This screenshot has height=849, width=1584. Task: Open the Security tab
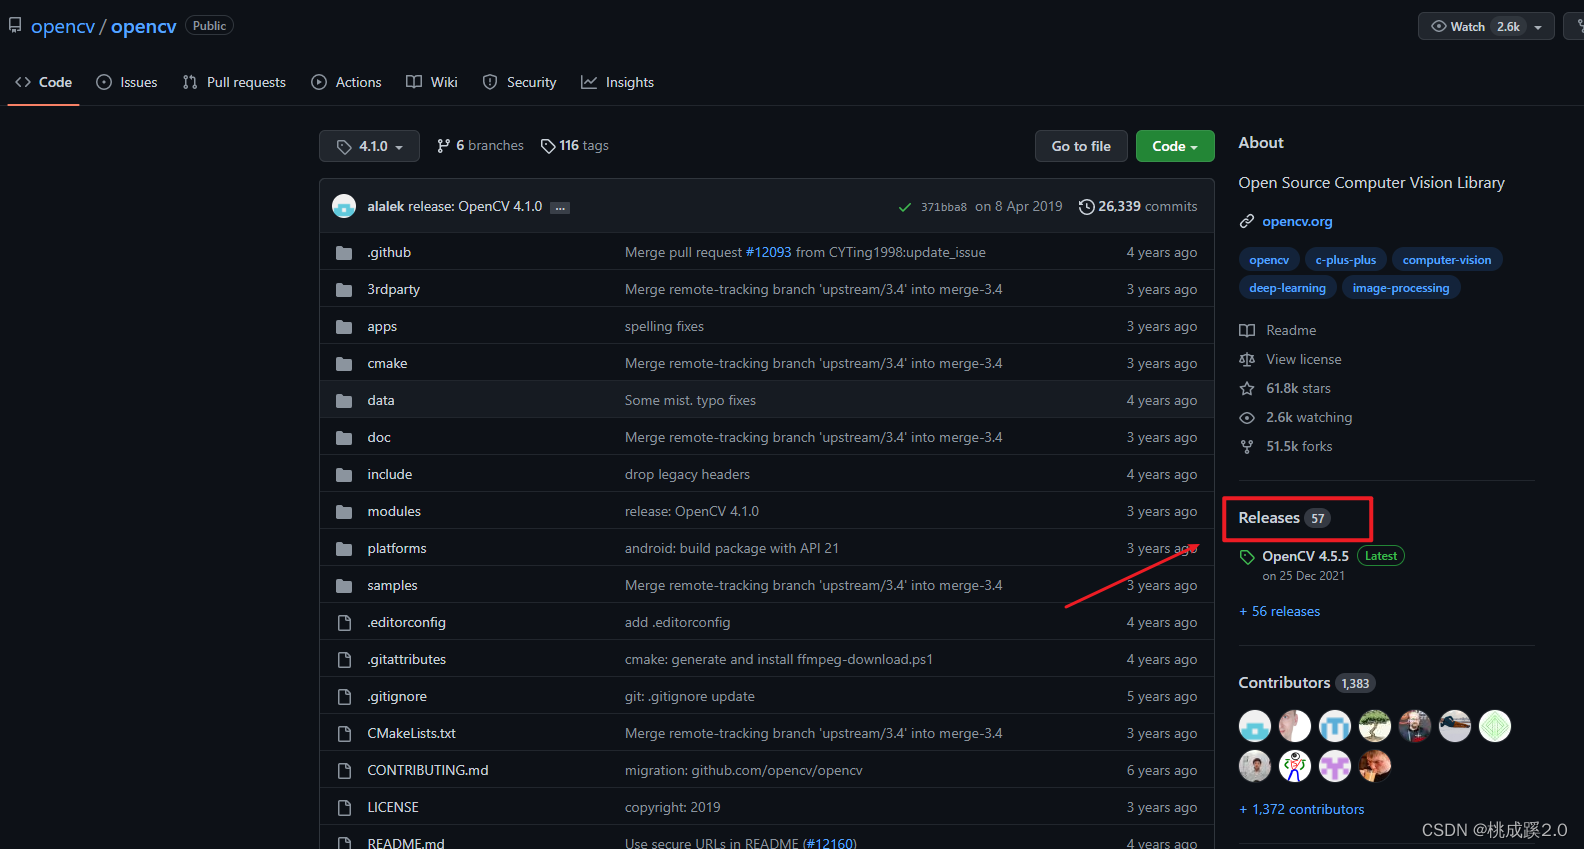click(519, 82)
